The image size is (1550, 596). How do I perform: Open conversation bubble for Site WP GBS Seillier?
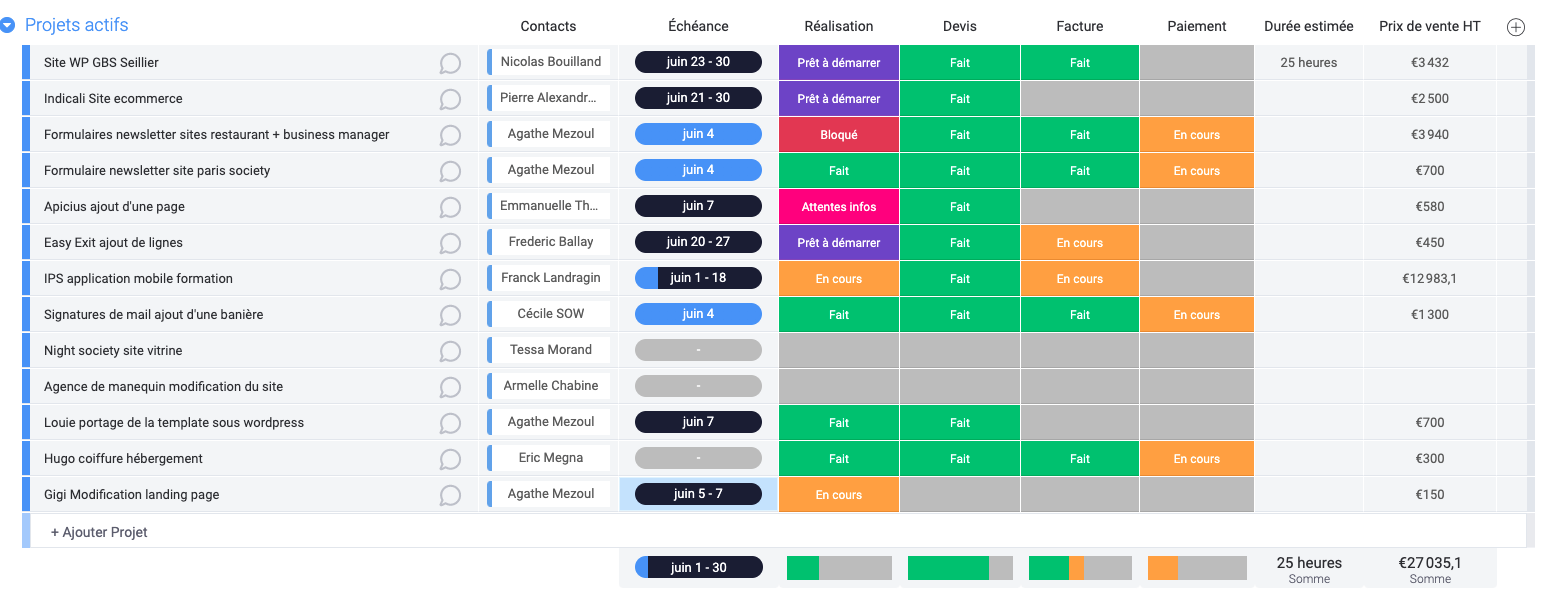450,63
